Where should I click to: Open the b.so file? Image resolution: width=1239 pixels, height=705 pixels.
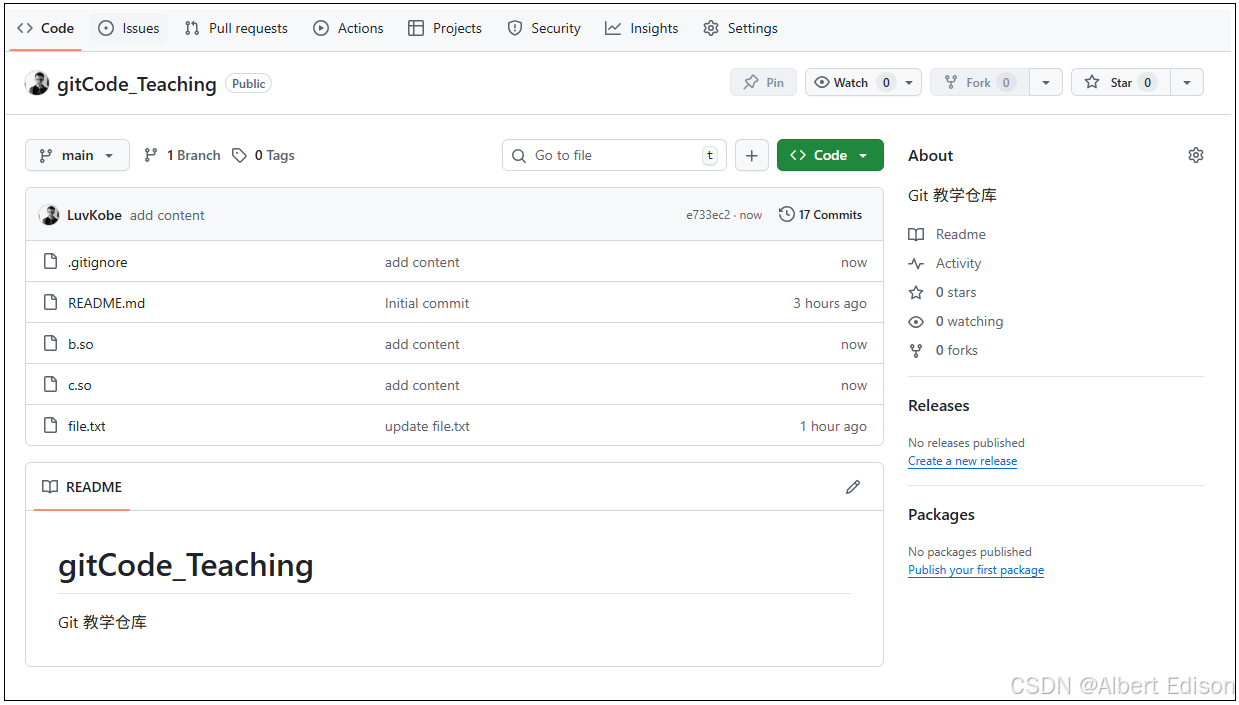tap(81, 344)
